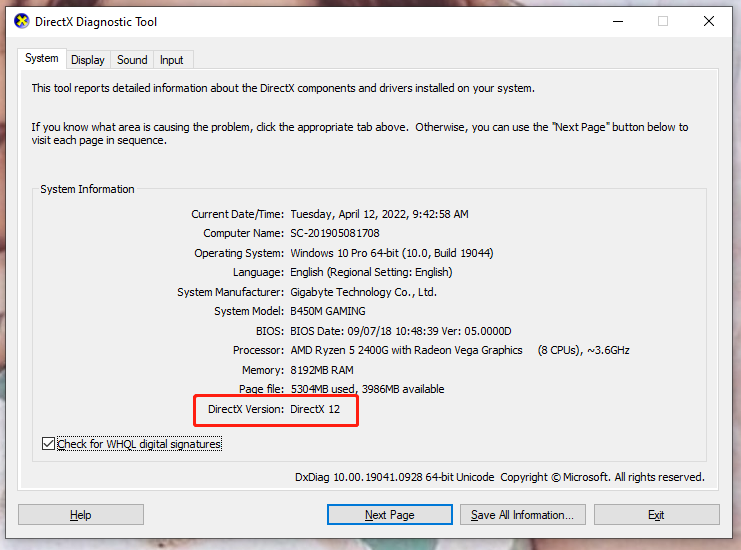The image size is (741, 550).
Task: Click the 'DirectX 12' version value
Action: point(315,409)
